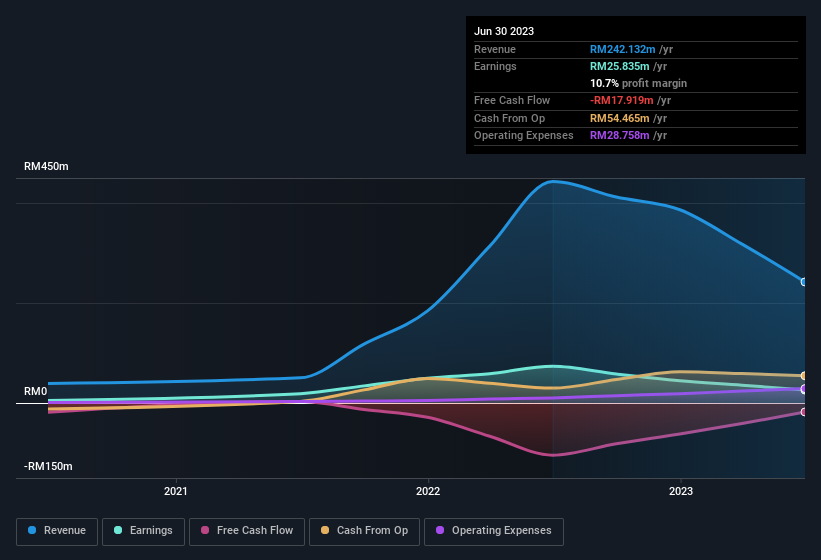821x560 pixels.
Task: Toggle the Revenue legend button
Action: point(57,531)
